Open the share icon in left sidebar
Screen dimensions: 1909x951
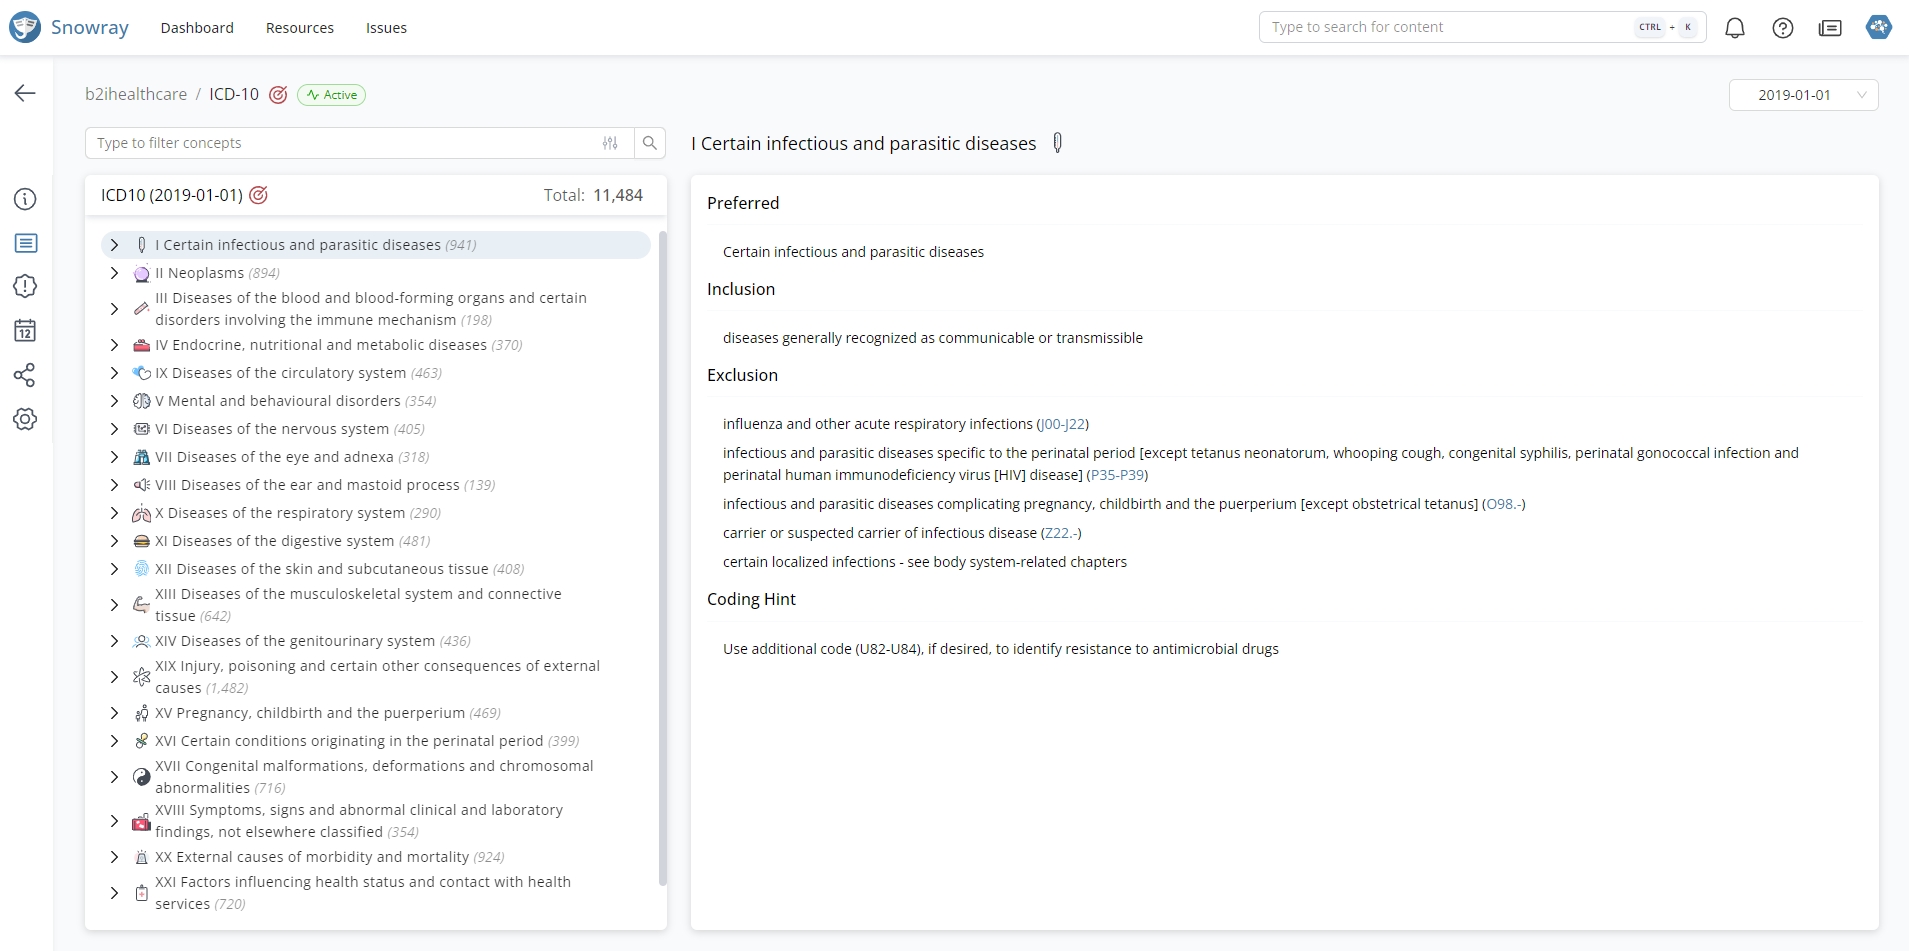[x=25, y=375]
